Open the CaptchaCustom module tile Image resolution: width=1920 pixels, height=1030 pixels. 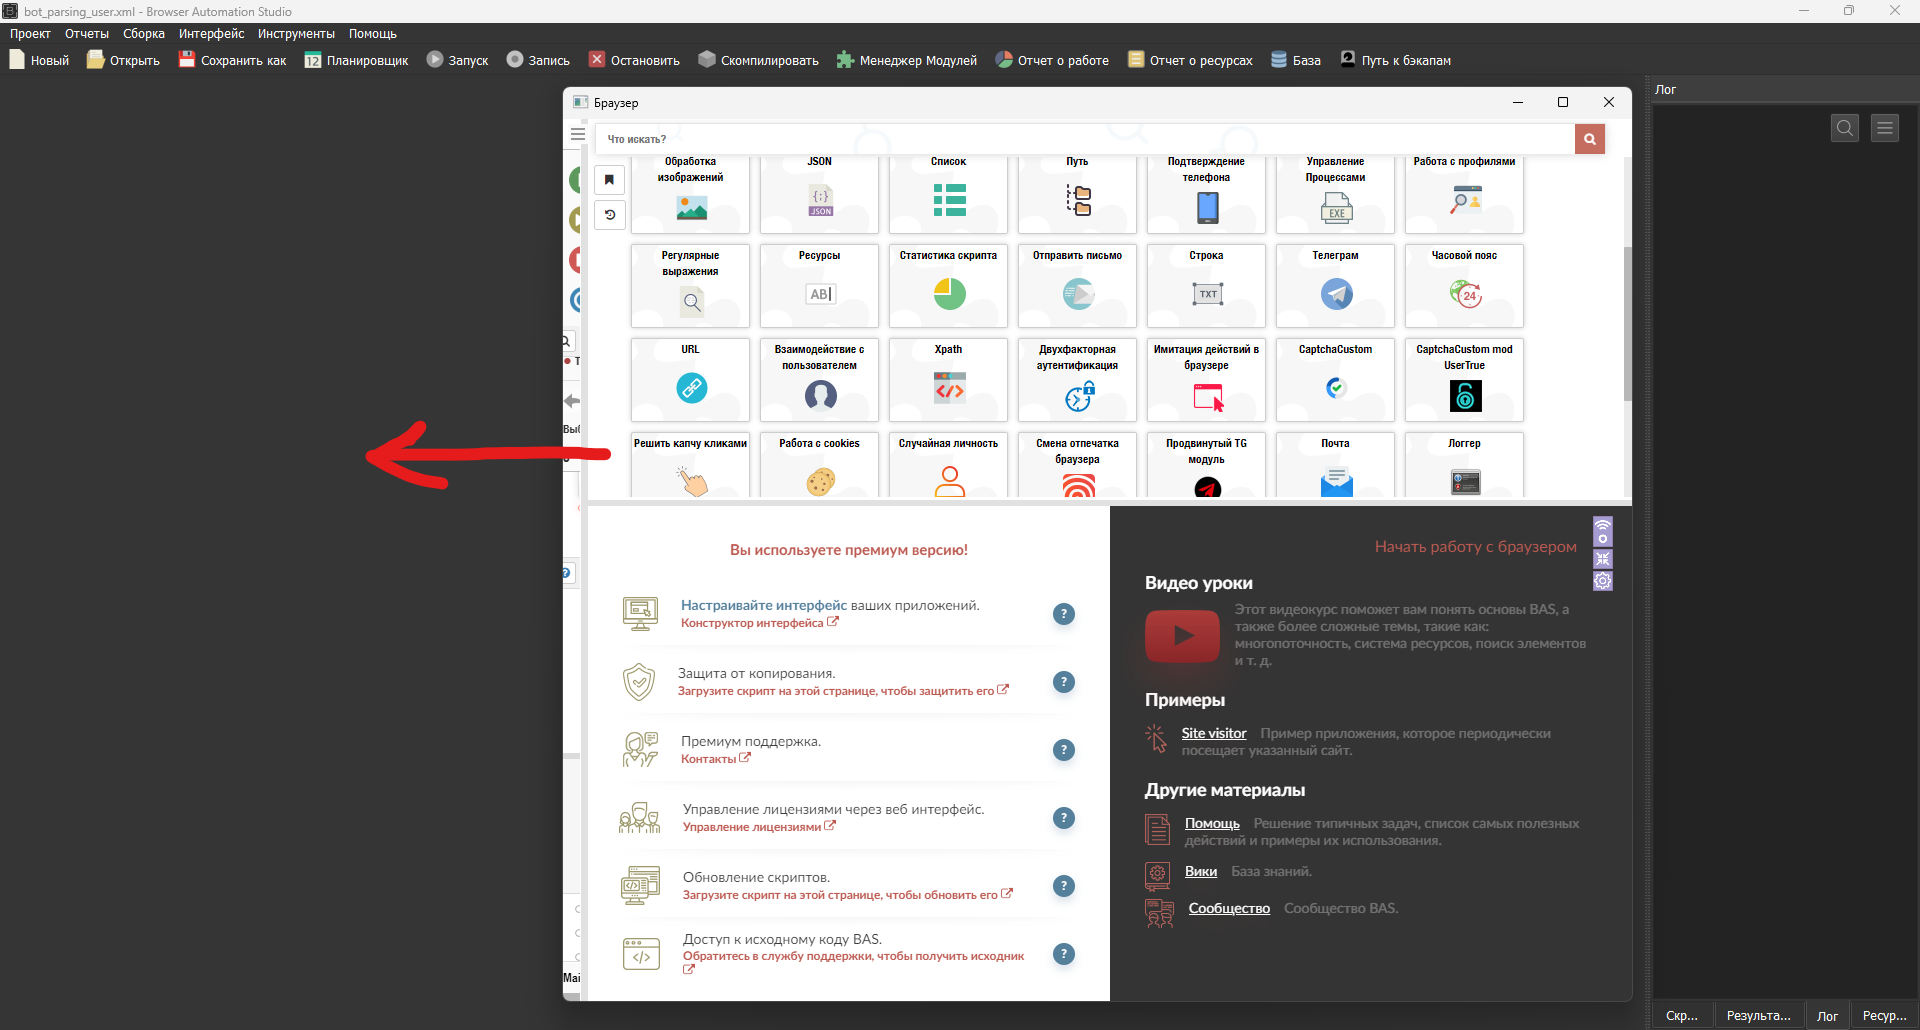[1335, 380]
